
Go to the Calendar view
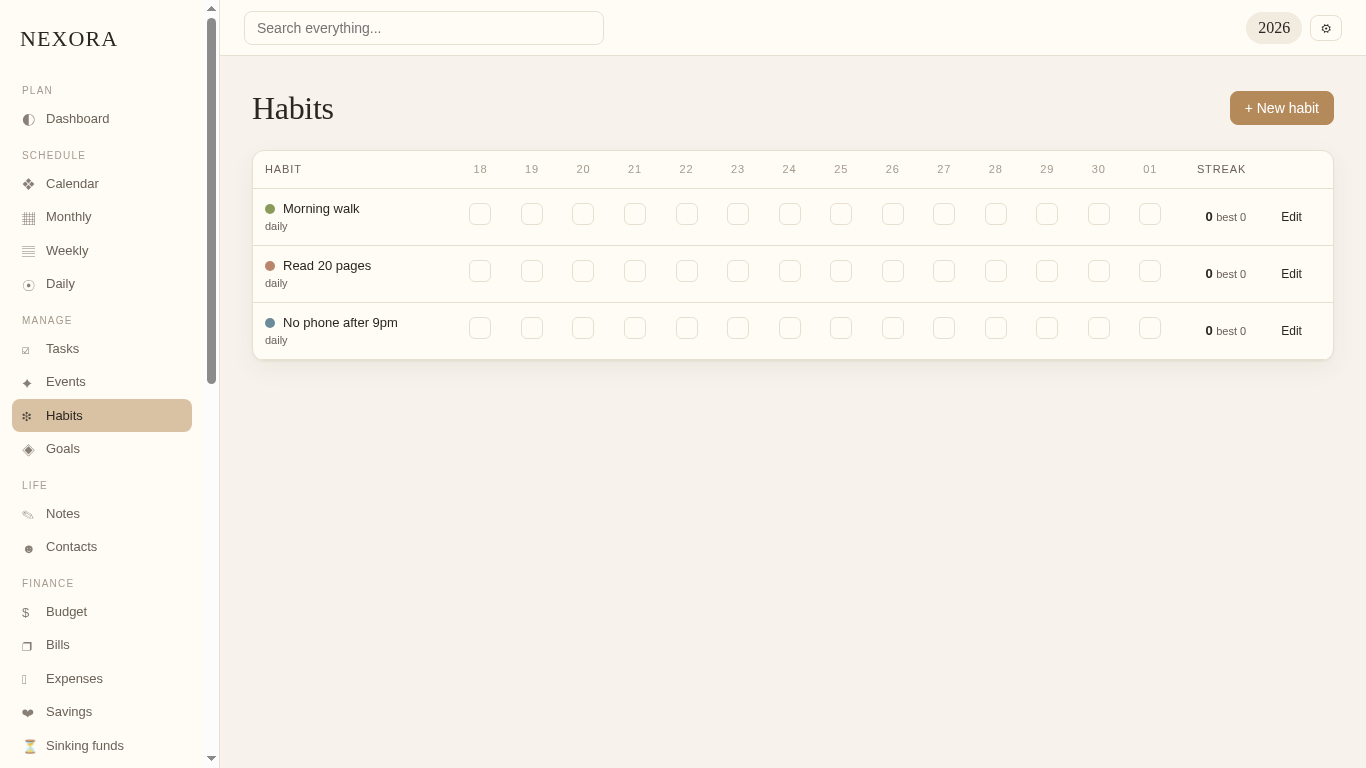tap(102, 184)
